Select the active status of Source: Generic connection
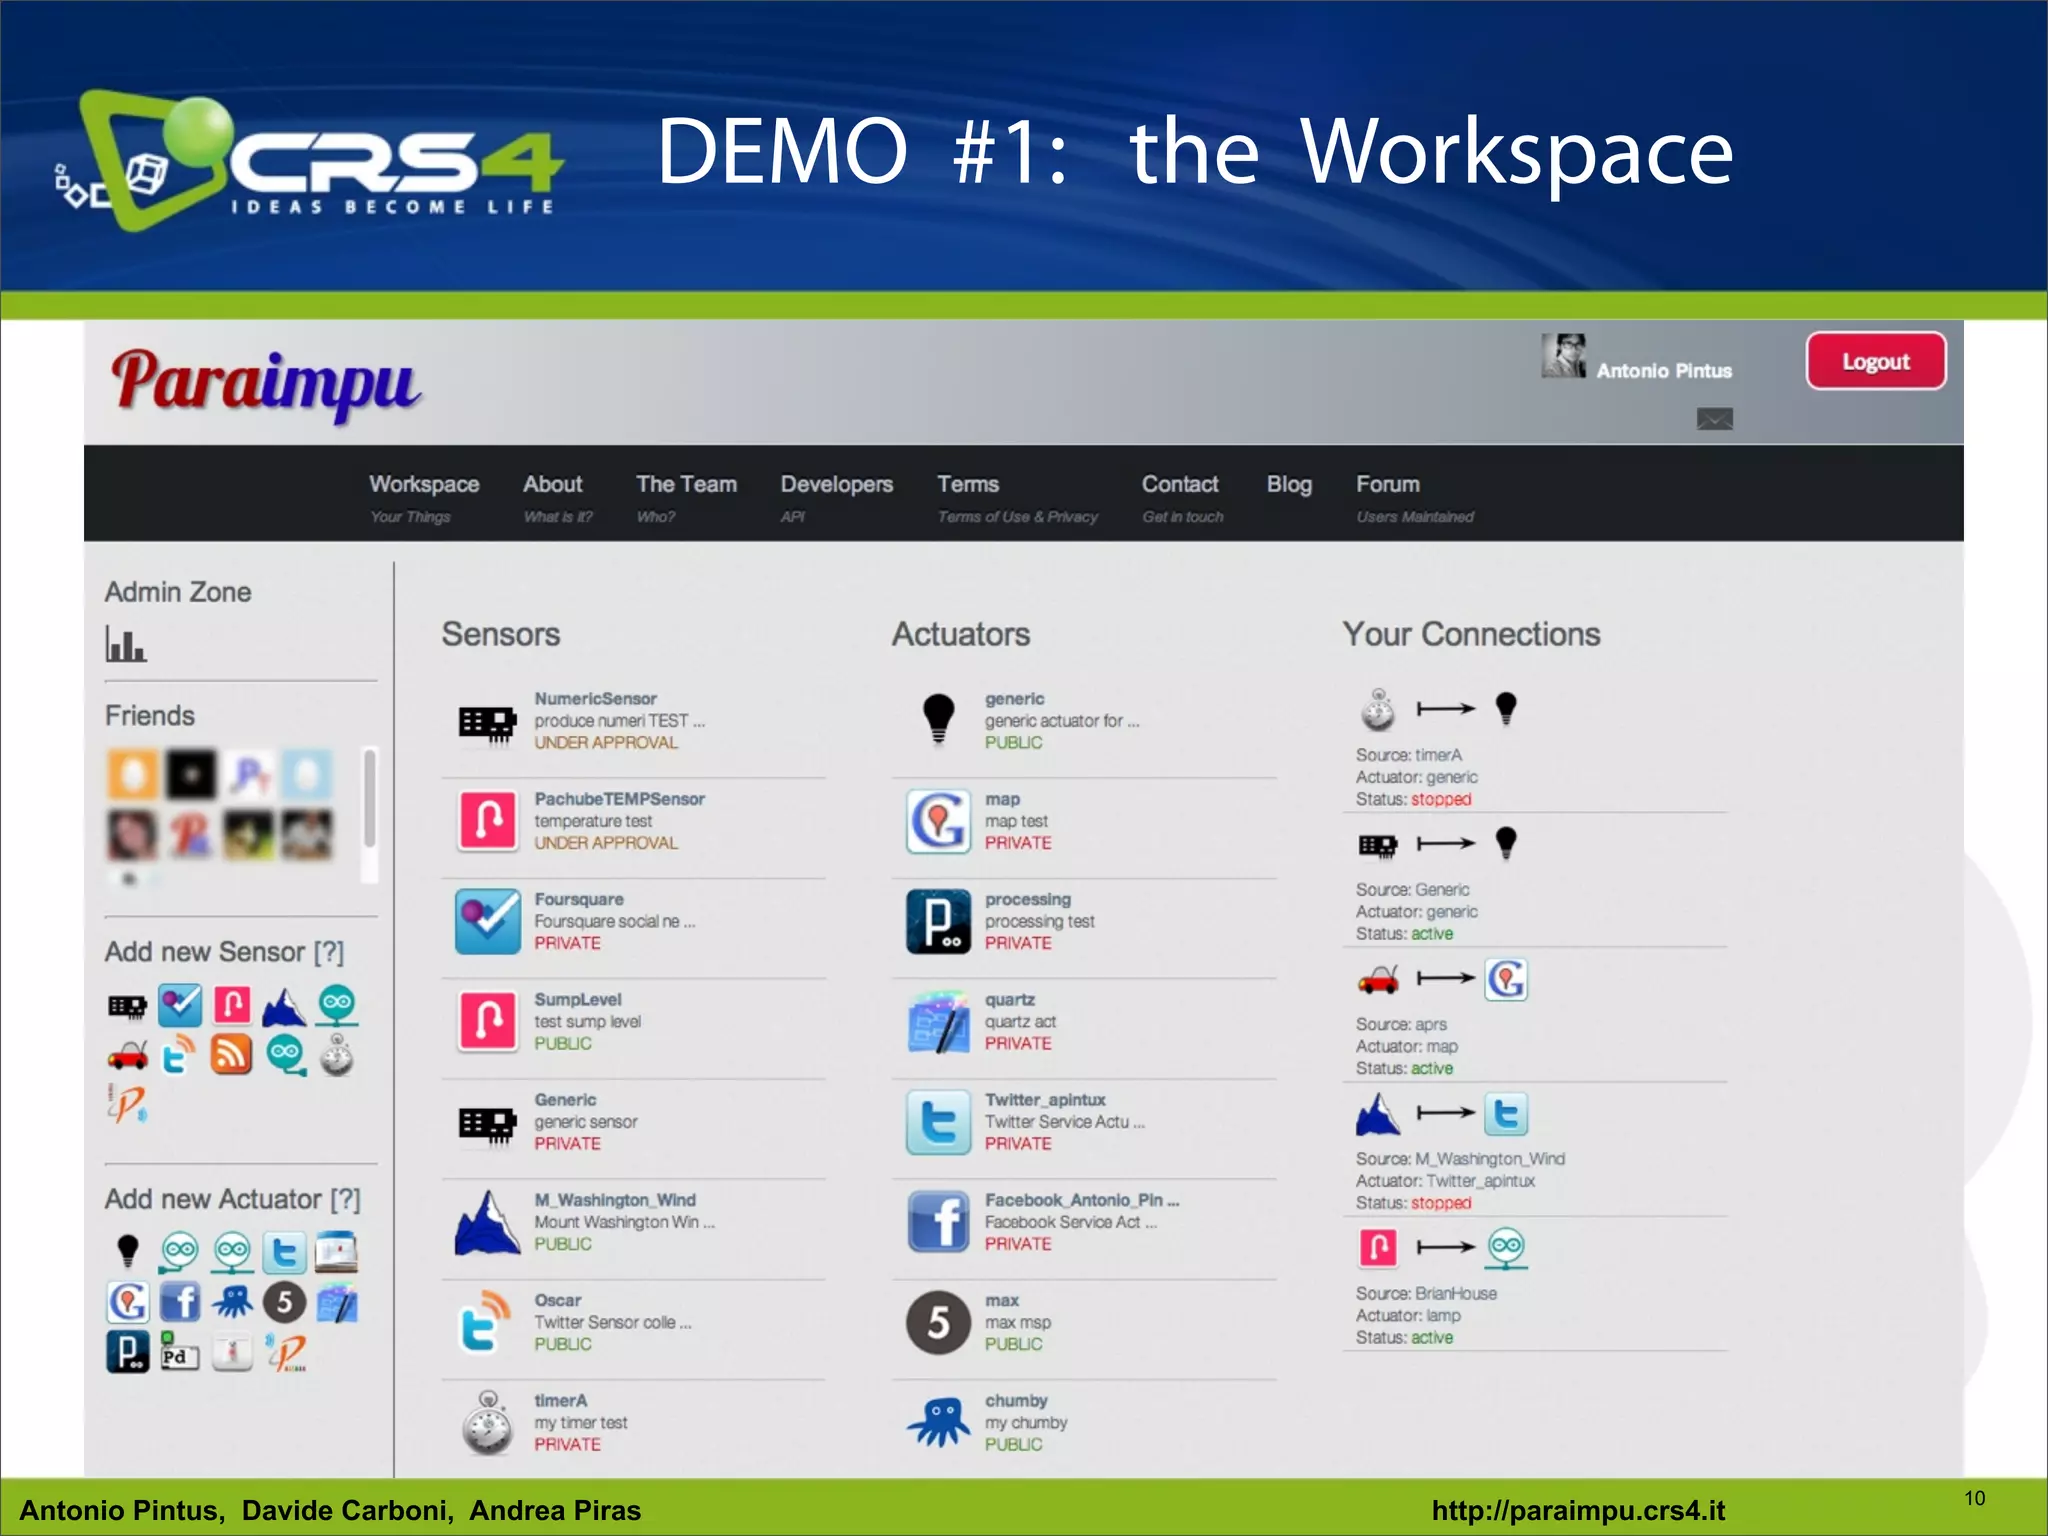This screenshot has width=2048, height=1536. [x=1432, y=934]
